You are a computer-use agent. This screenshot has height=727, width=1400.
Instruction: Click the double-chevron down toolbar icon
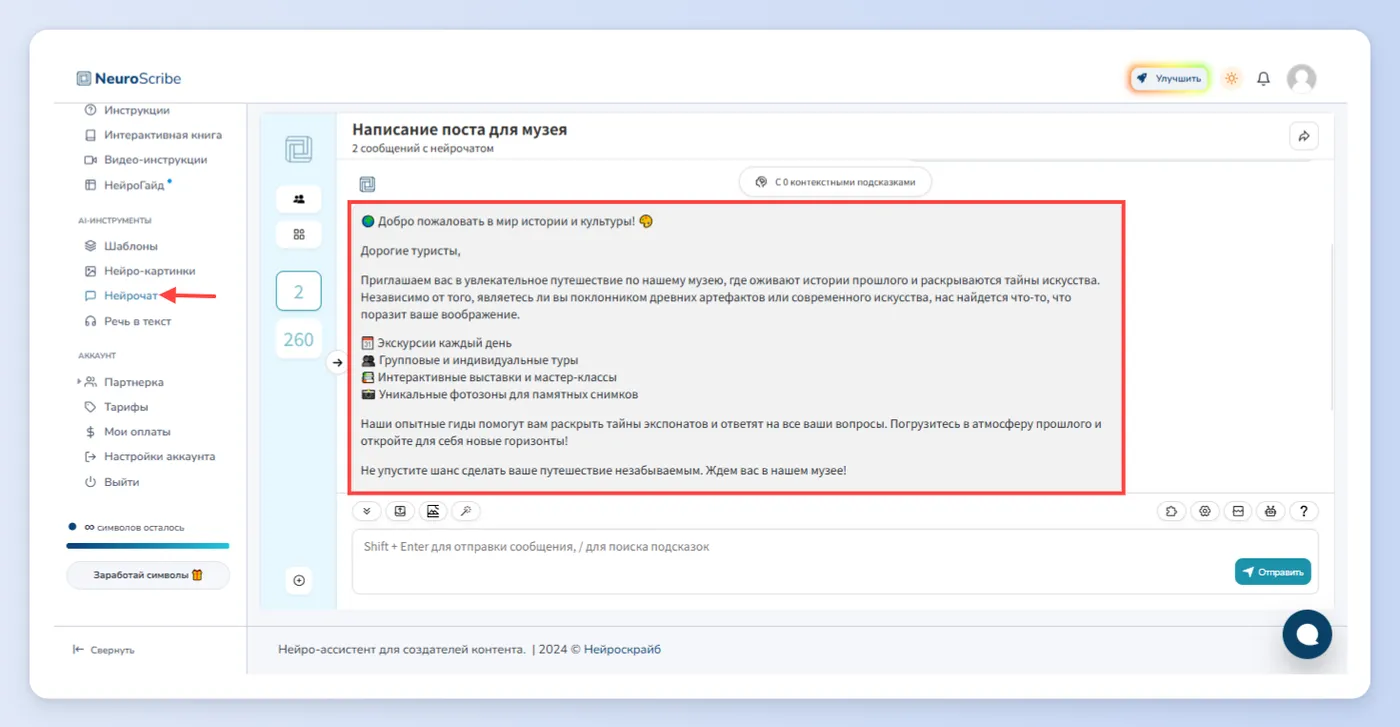tap(366, 511)
